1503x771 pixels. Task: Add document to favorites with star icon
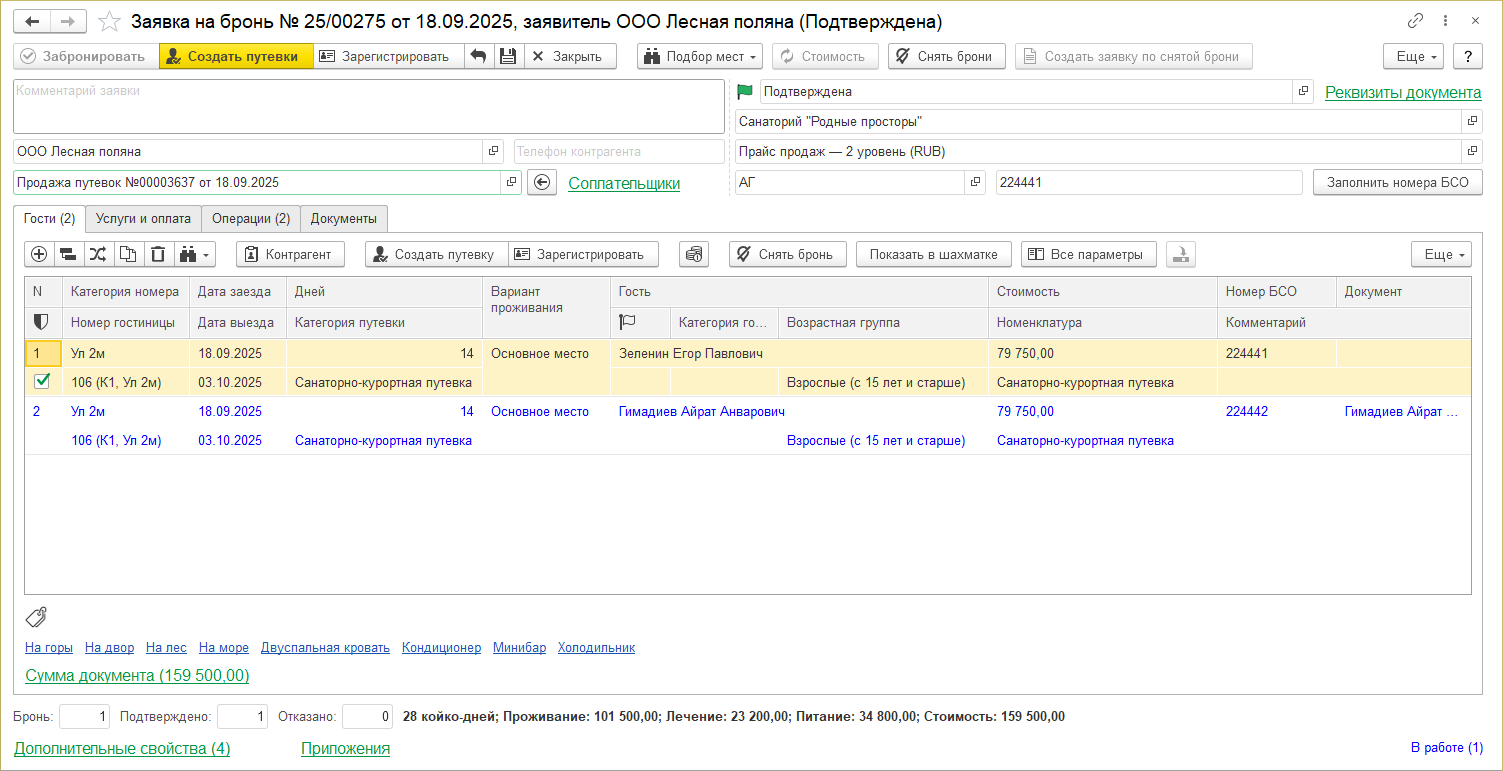click(109, 21)
